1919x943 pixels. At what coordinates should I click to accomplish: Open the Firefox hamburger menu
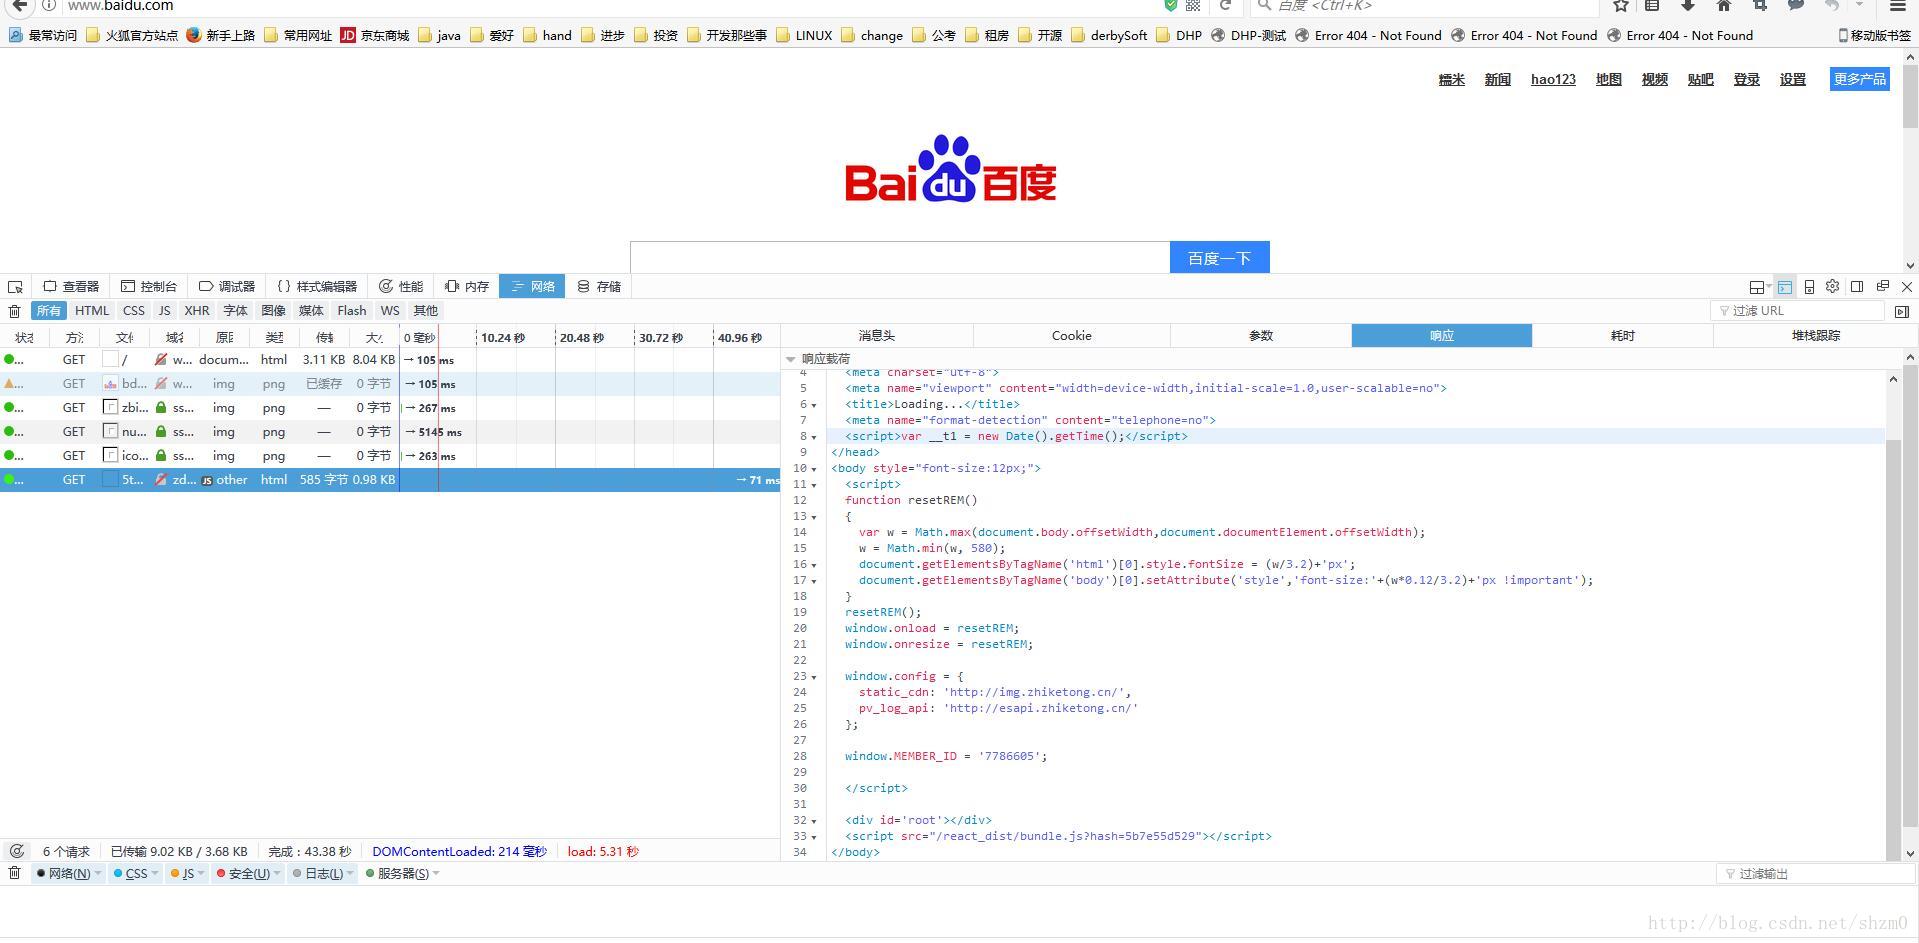click(1897, 5)
